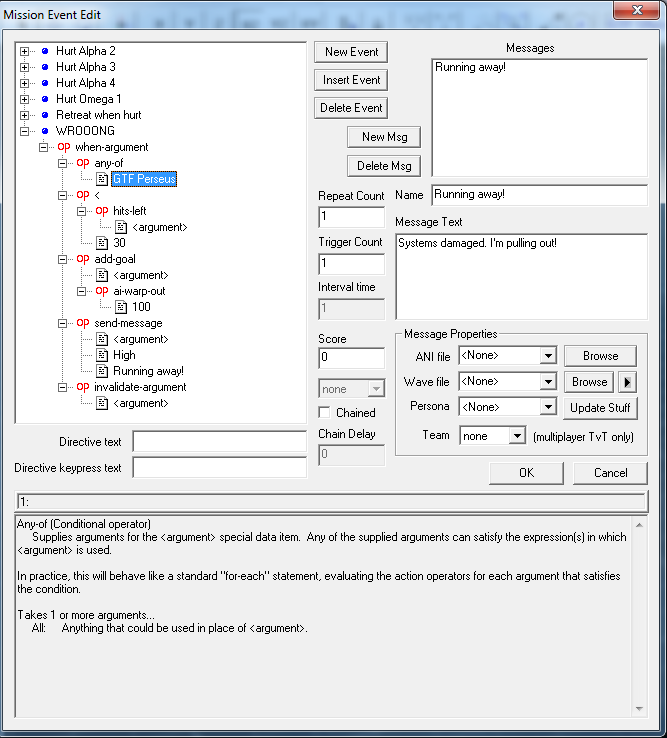
Task: Click the New Event button
Action: click(351, 52)
